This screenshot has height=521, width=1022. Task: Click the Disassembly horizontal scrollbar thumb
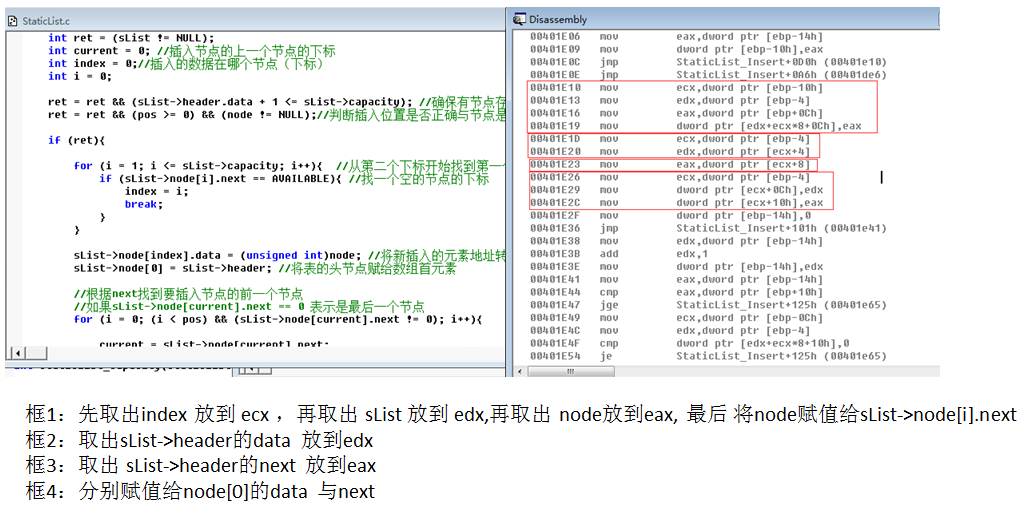pos(570,371)
